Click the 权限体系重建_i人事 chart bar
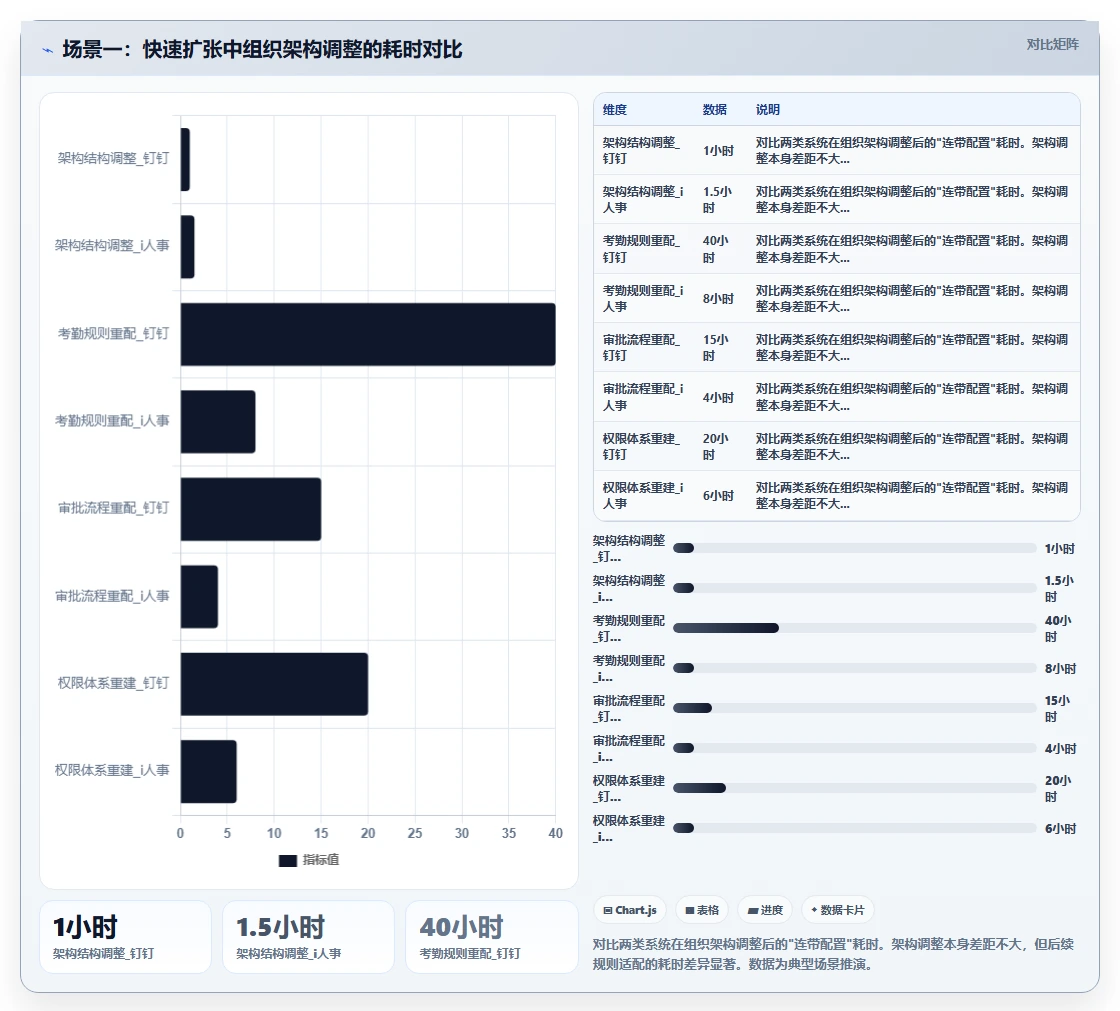This screenshot has height=1011, width=1120. click(209, 772)
